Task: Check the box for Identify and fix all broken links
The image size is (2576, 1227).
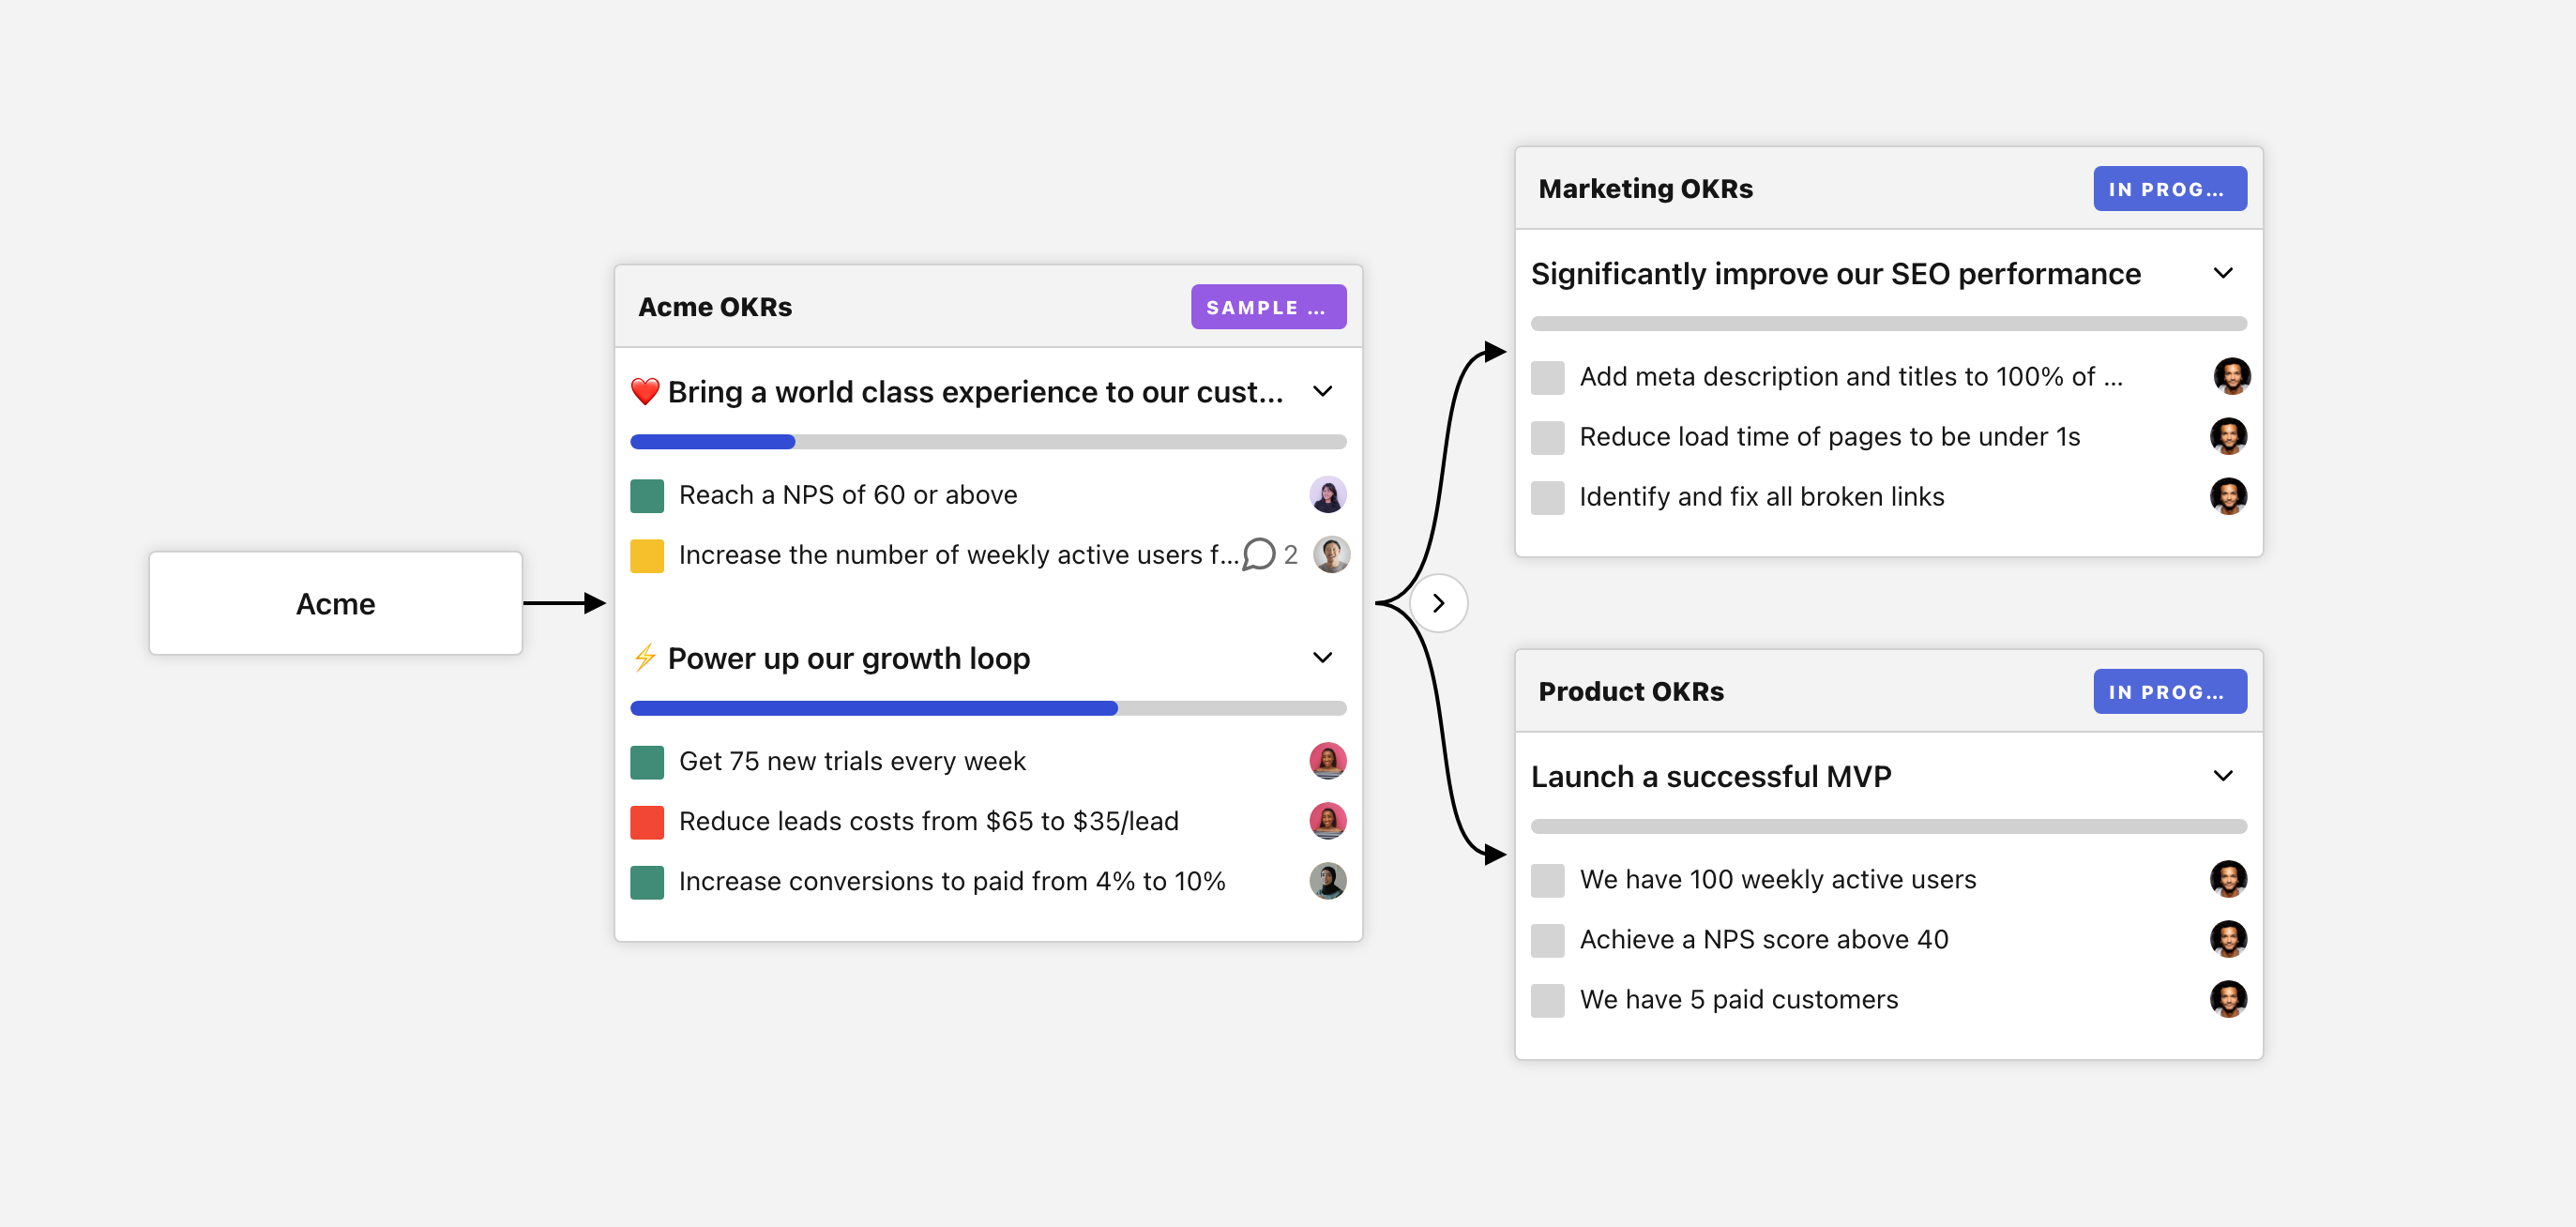Action: coord(1547,497)
